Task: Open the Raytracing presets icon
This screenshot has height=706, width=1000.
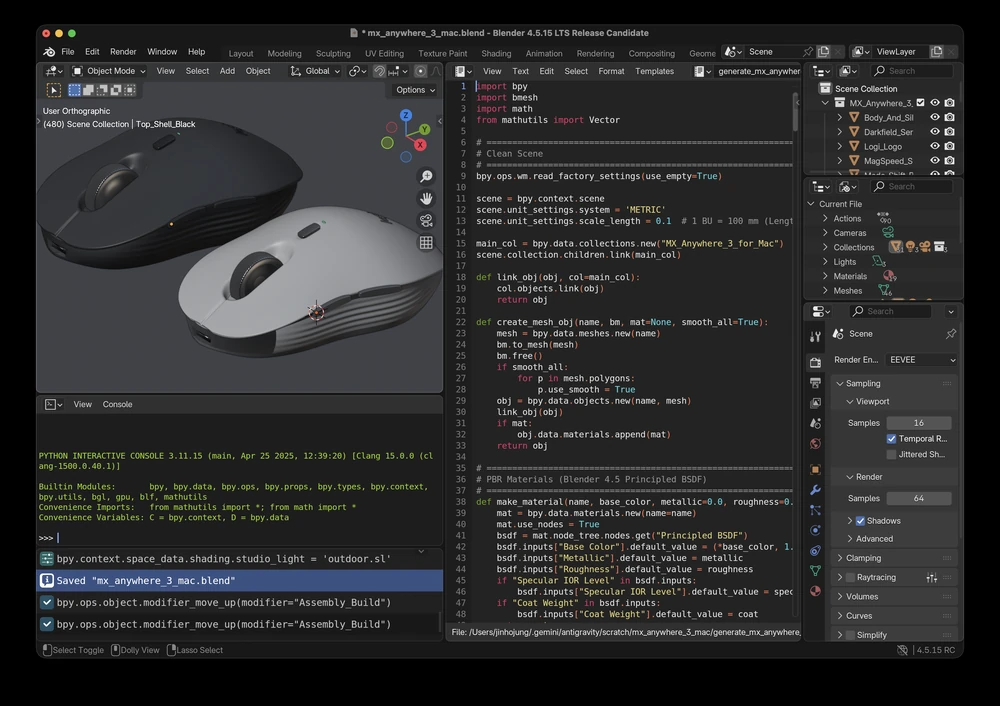Action: point(932,578)
